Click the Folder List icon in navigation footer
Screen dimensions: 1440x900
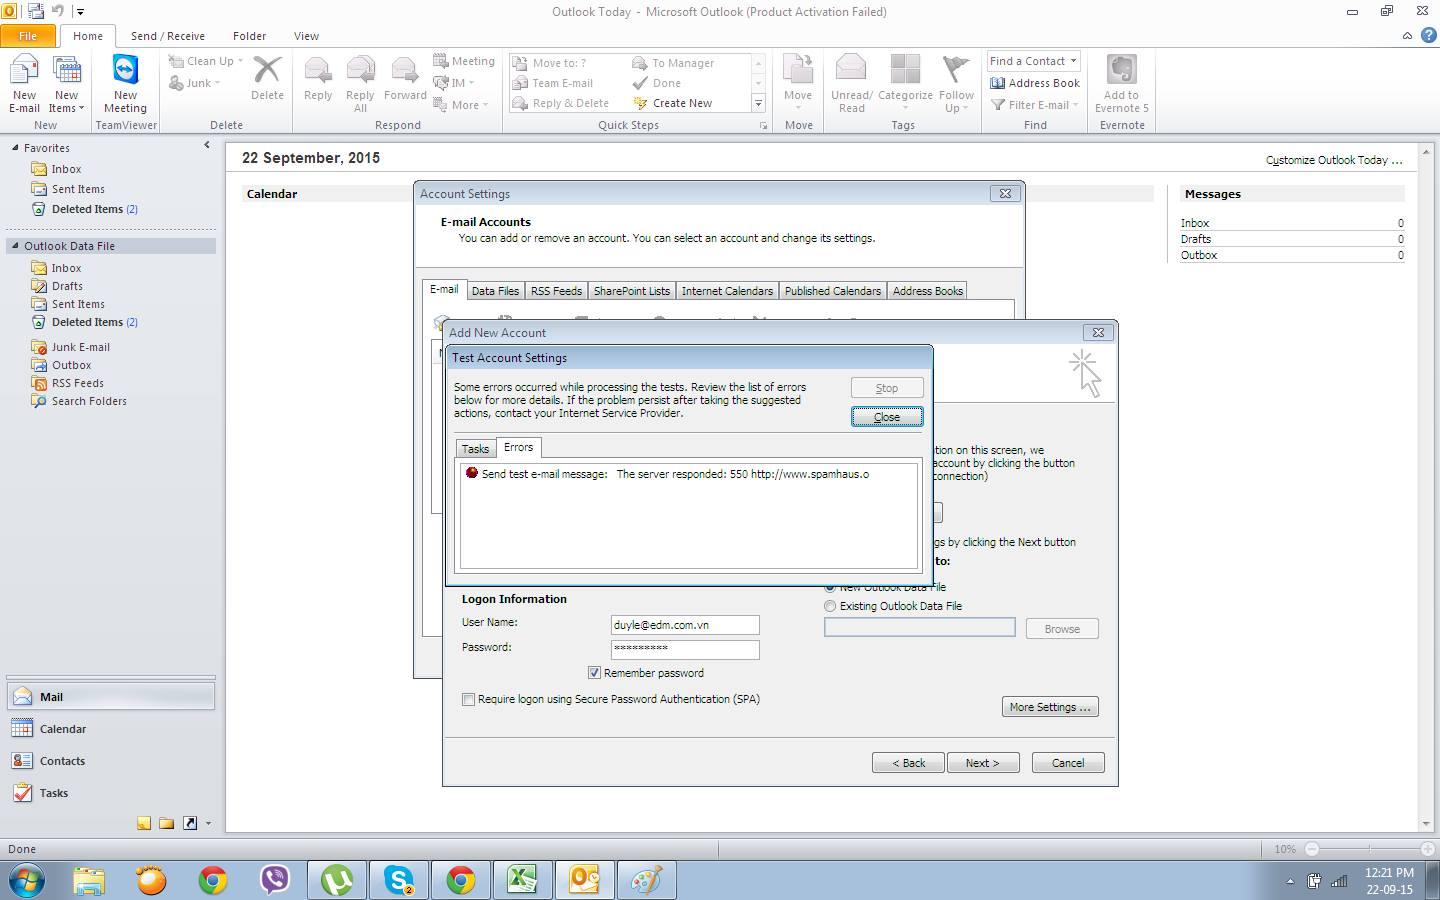[167, 823]
